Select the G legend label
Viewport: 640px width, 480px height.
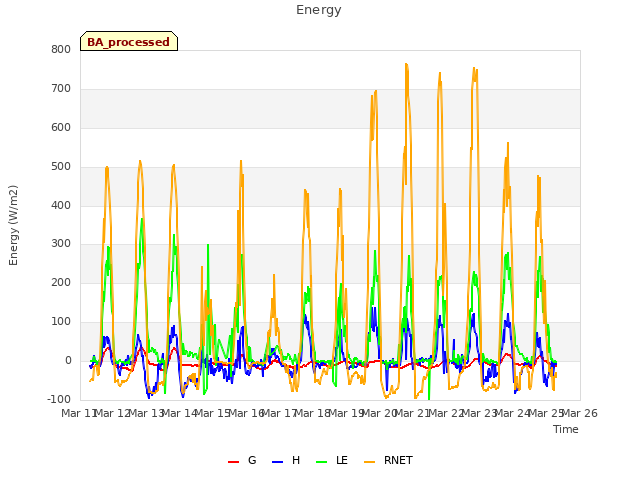(252, 460)
